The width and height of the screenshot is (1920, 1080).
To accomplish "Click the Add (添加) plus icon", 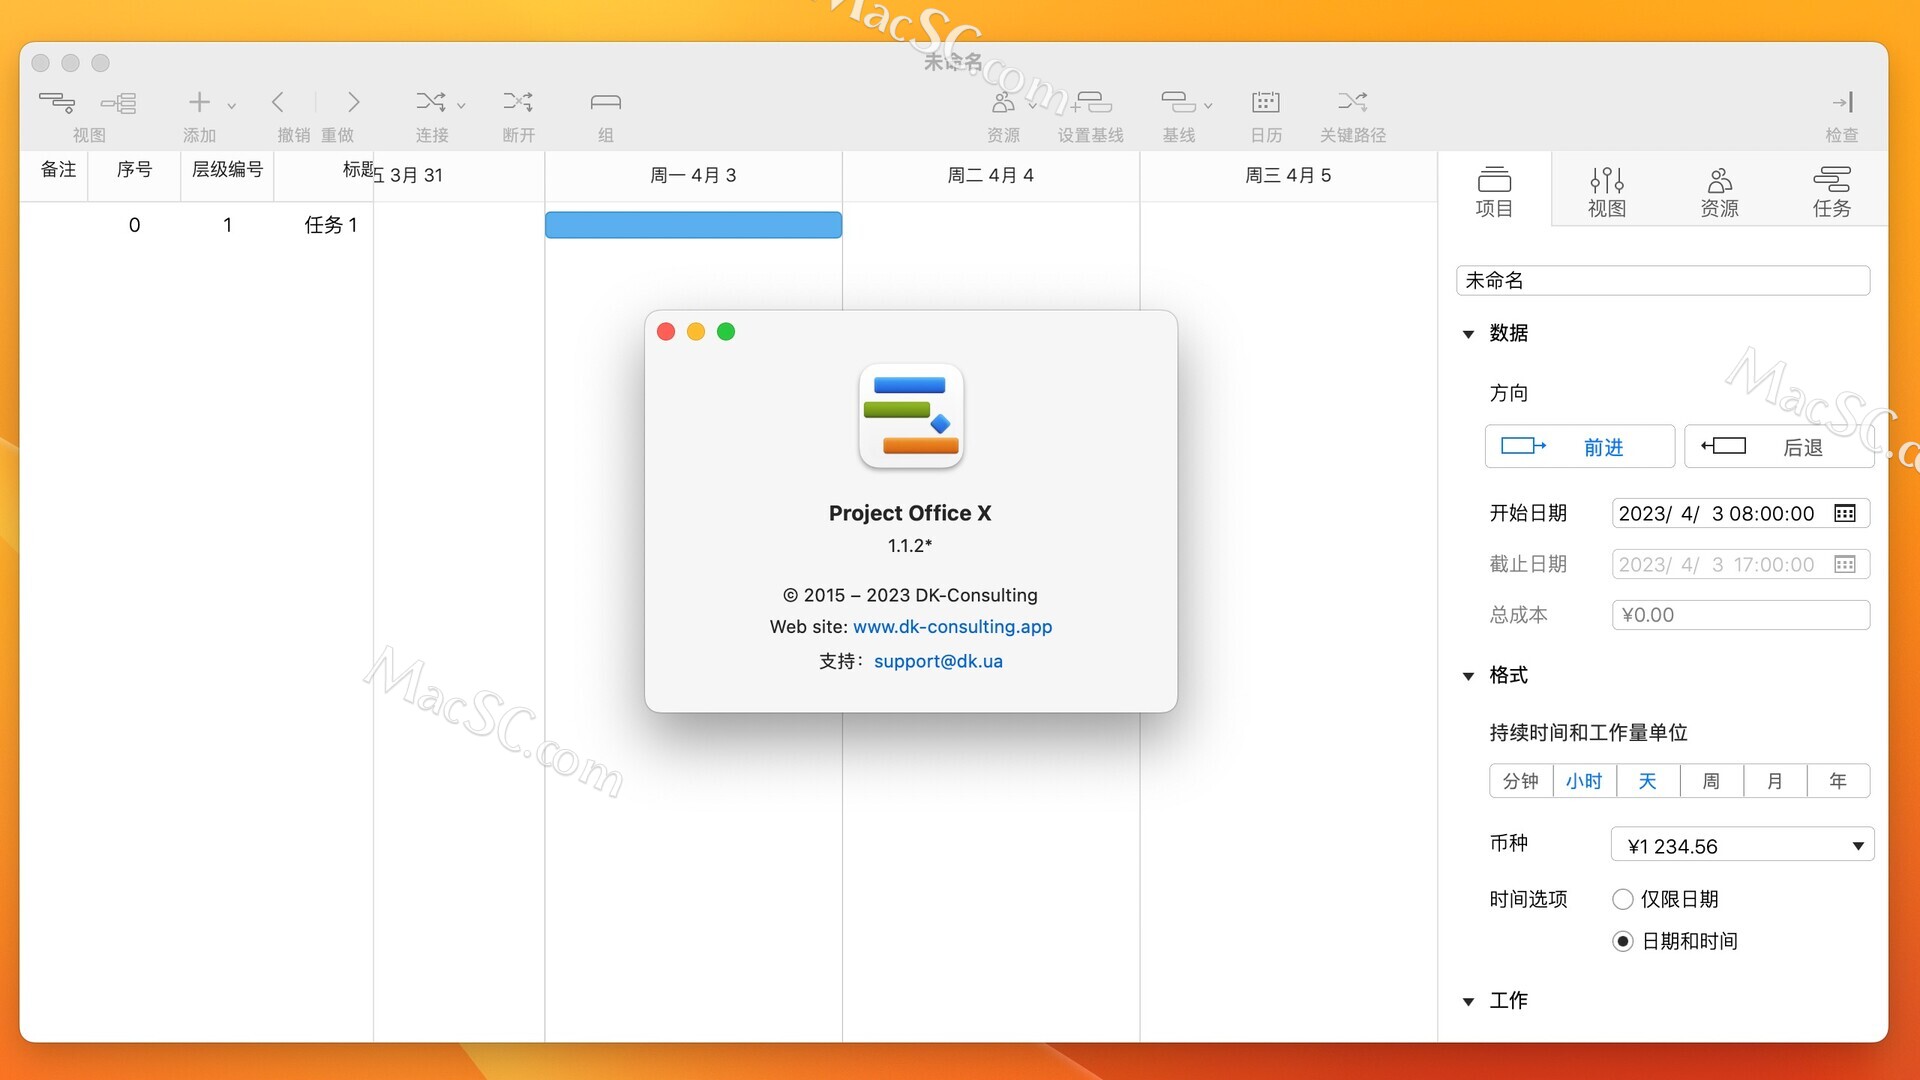I will (x=199, y=102).
